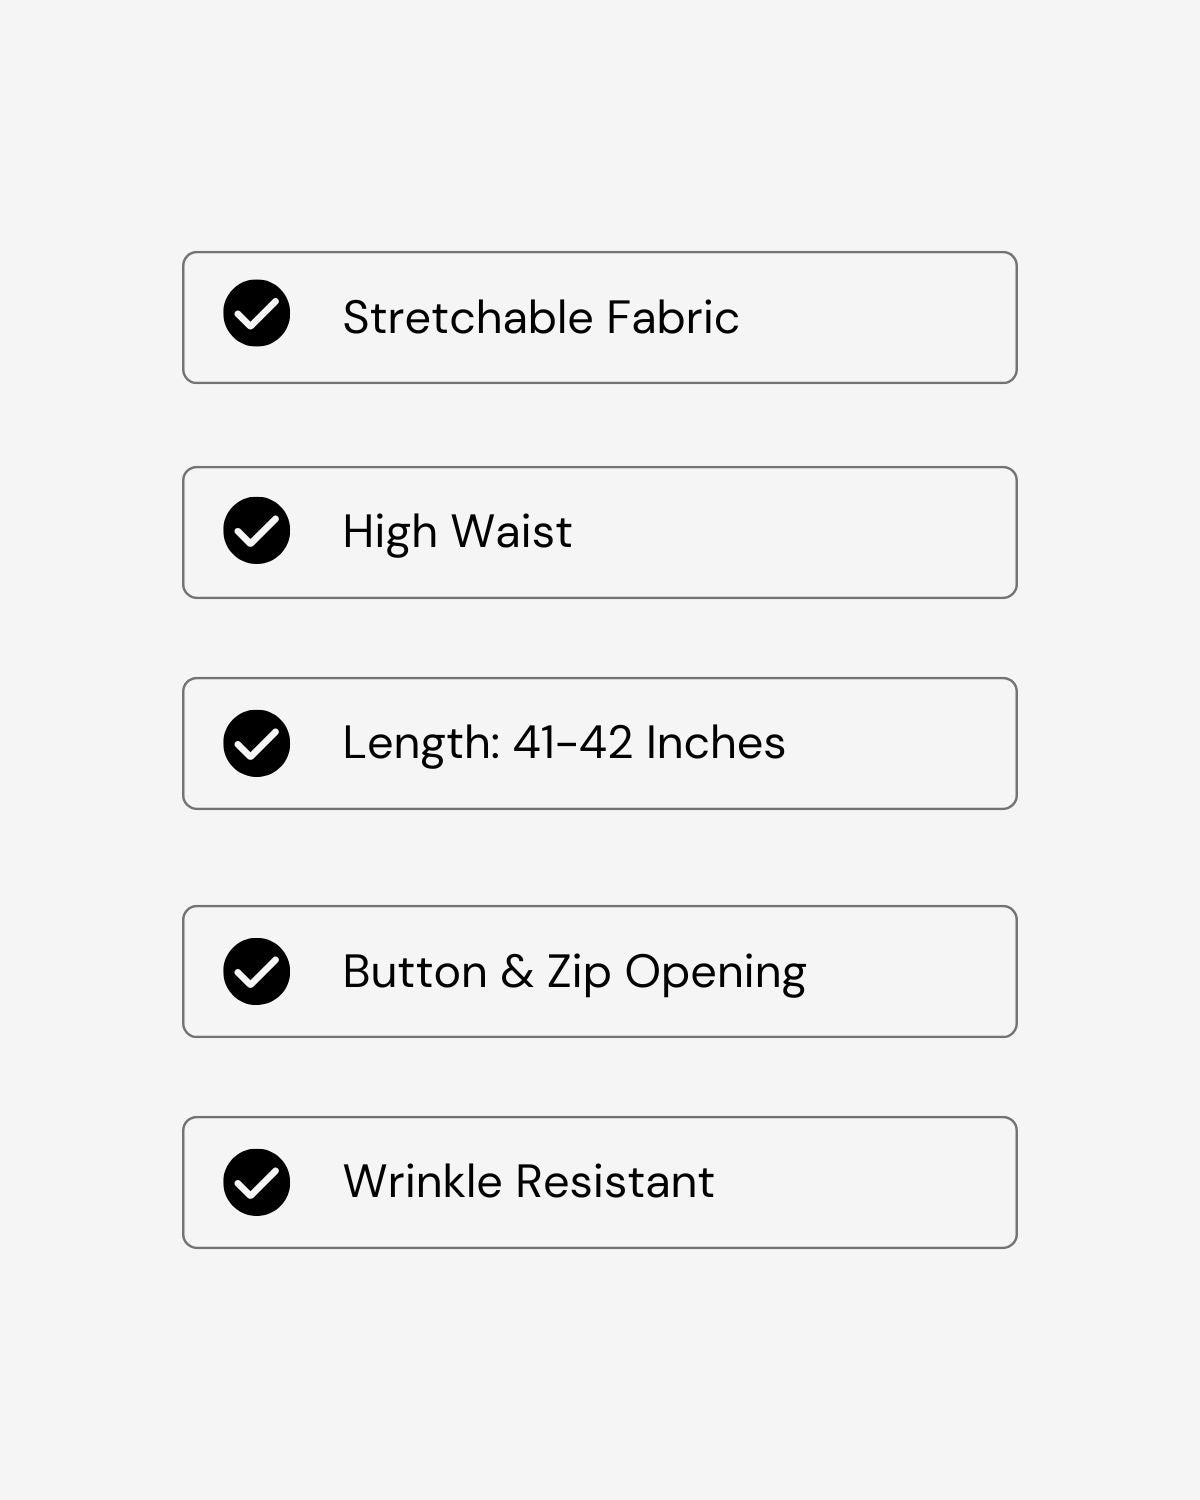The width and height of the screenshot is (1200, 1500).
Task: Click the word "Inches" in the length box
Action: coord(715,743)
